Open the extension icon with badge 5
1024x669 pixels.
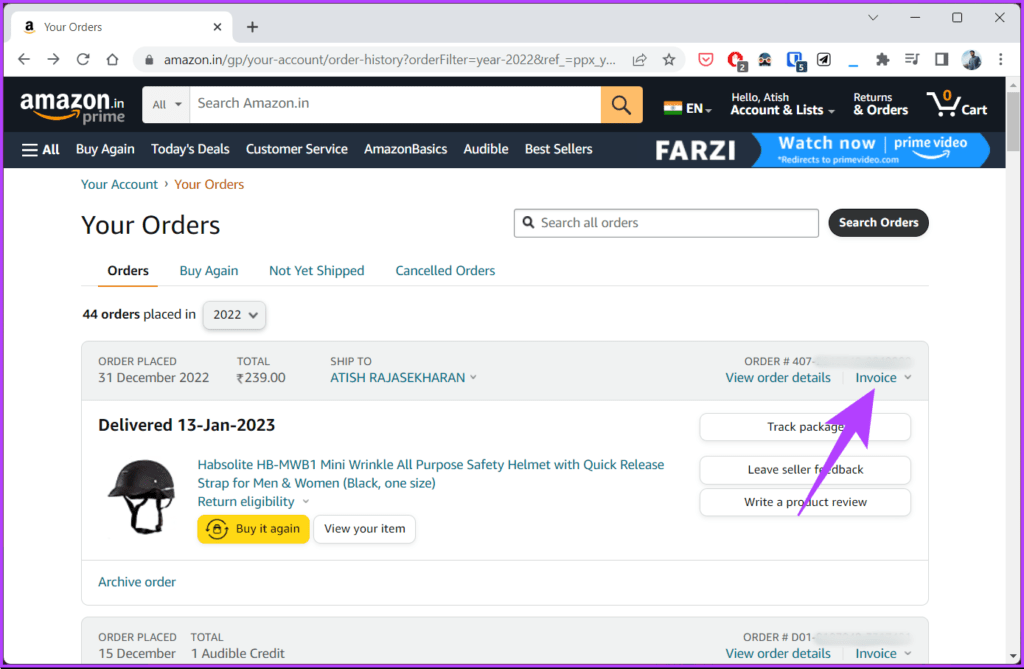pyautogui.click(x=795, y=61)
